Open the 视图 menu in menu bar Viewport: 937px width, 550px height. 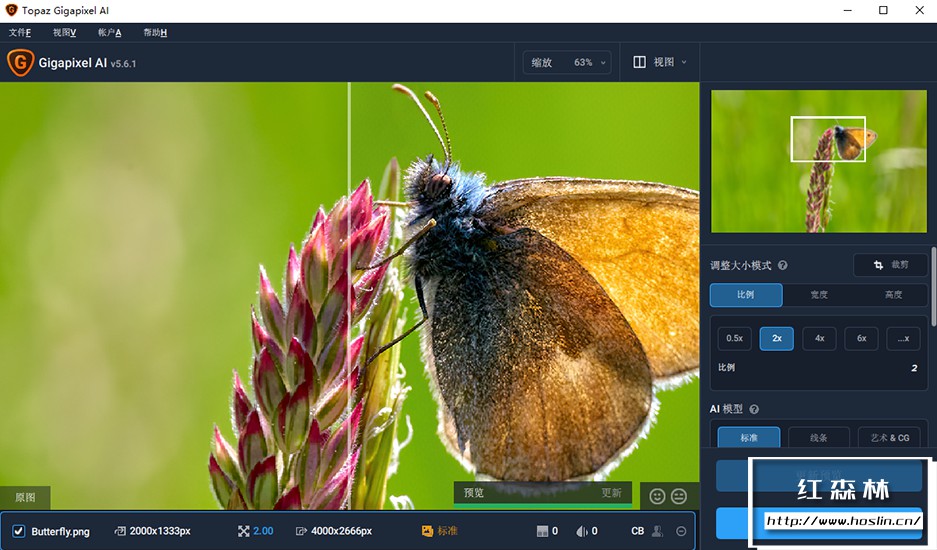[65, 32]
